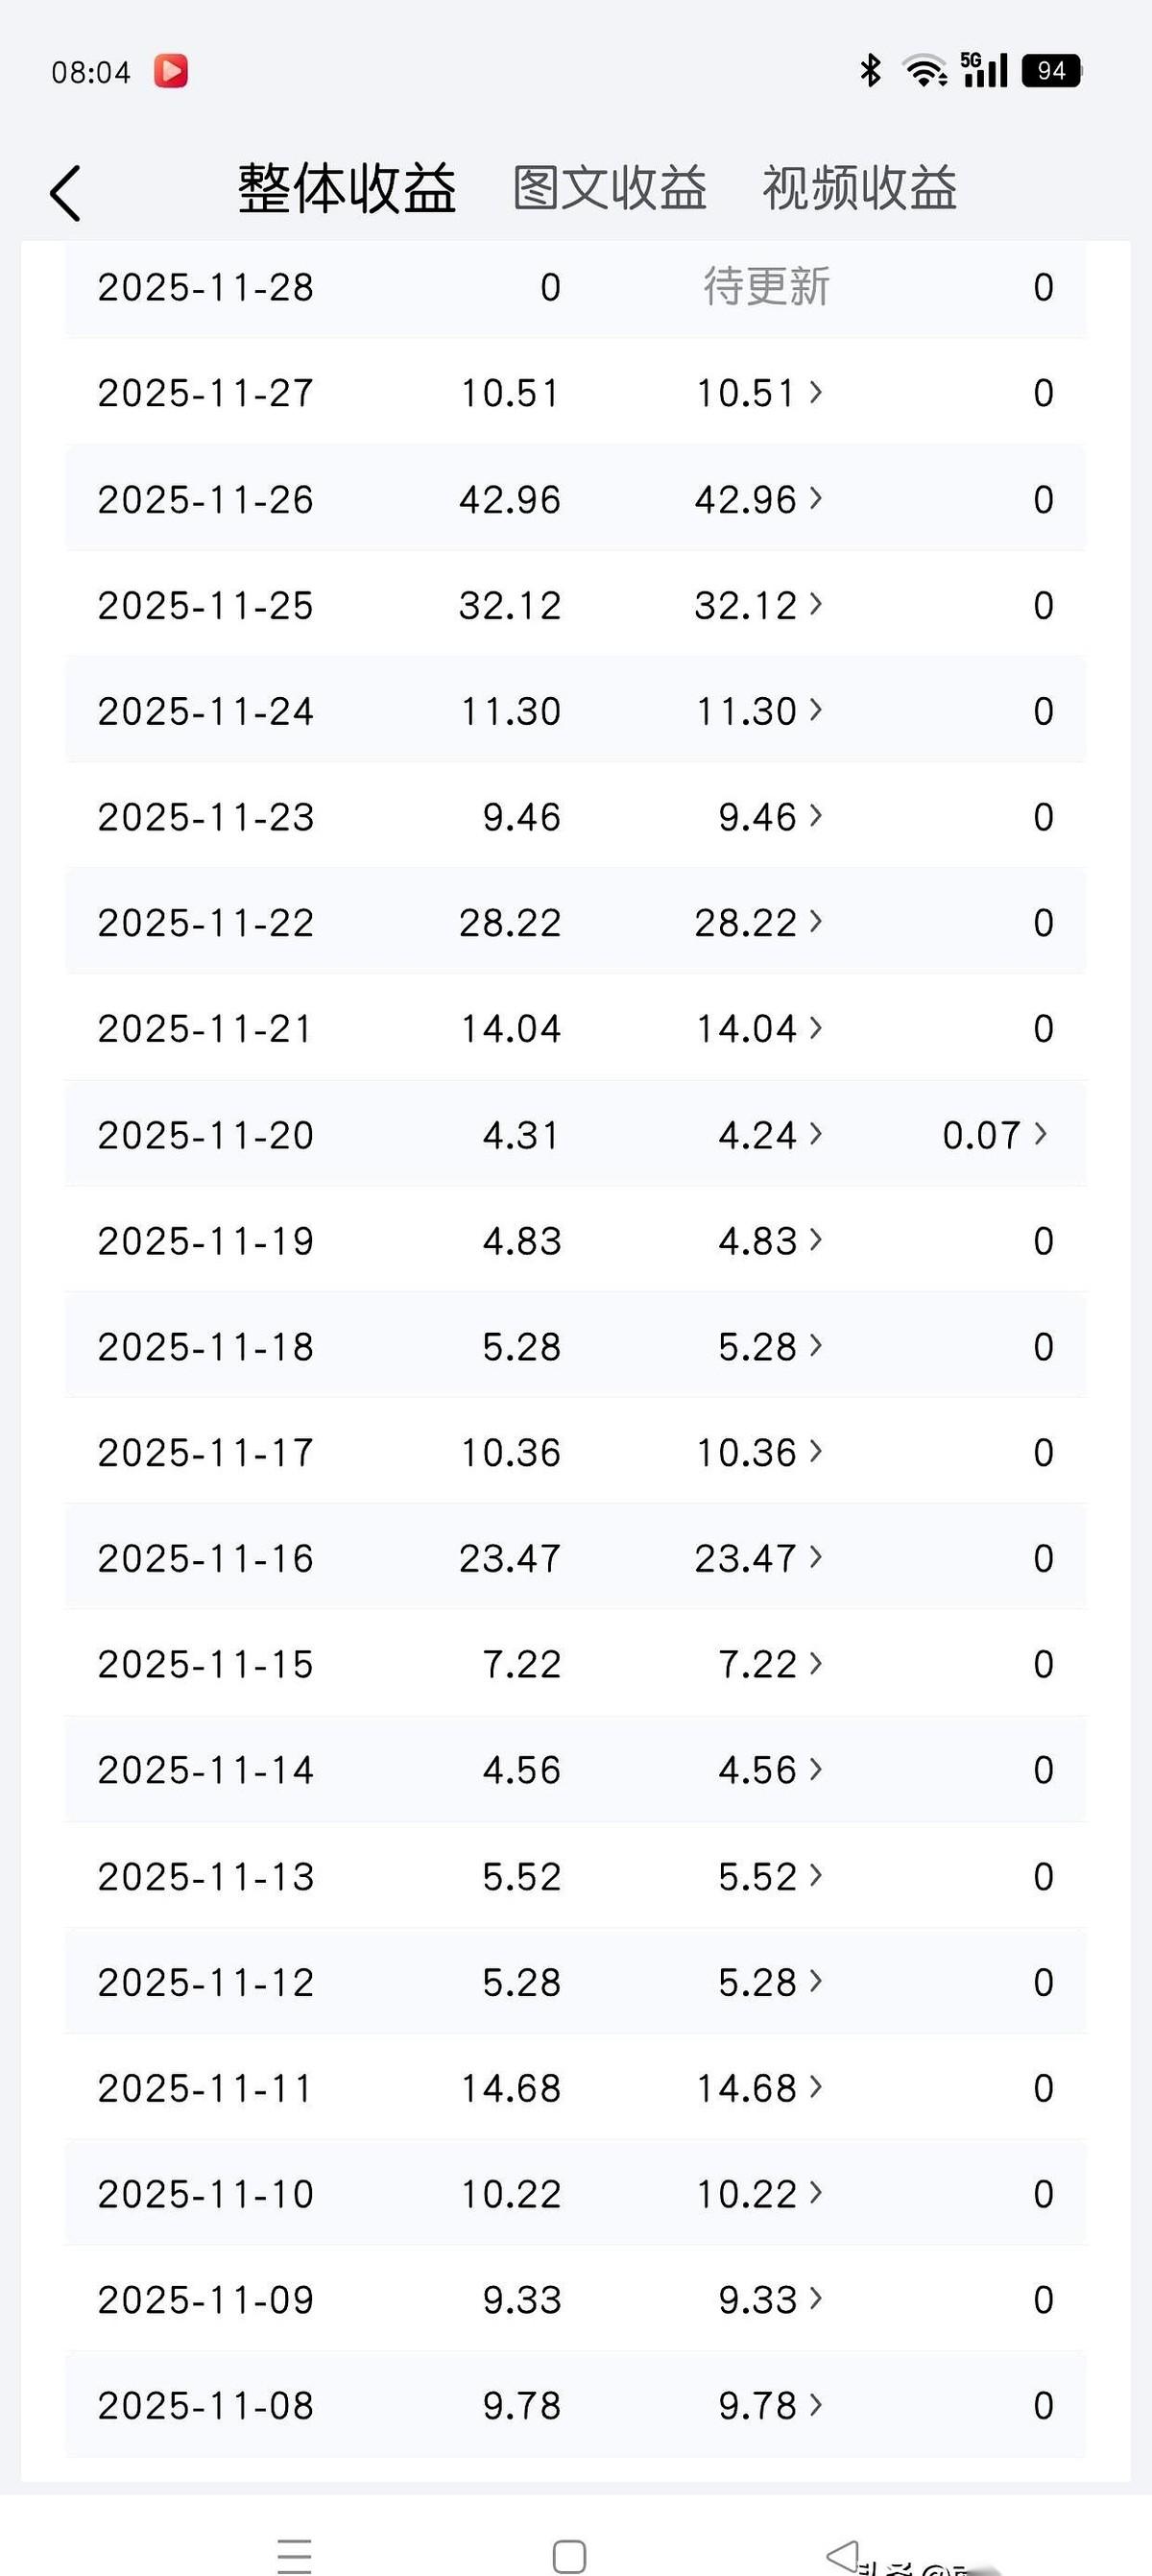Tap the Android home square icon
This screenshot has width=1152, height=2576.
click(x=569, y=2556)
